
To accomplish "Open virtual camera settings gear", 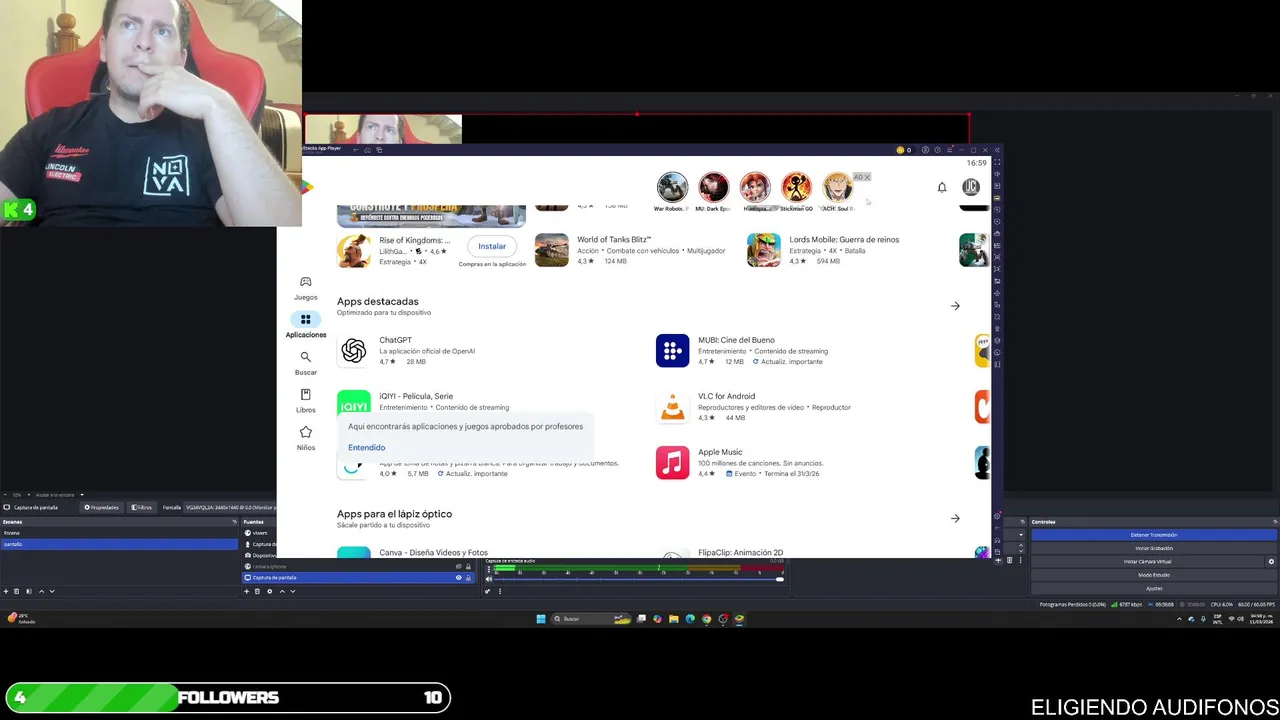I will (x=1272, y=561).
